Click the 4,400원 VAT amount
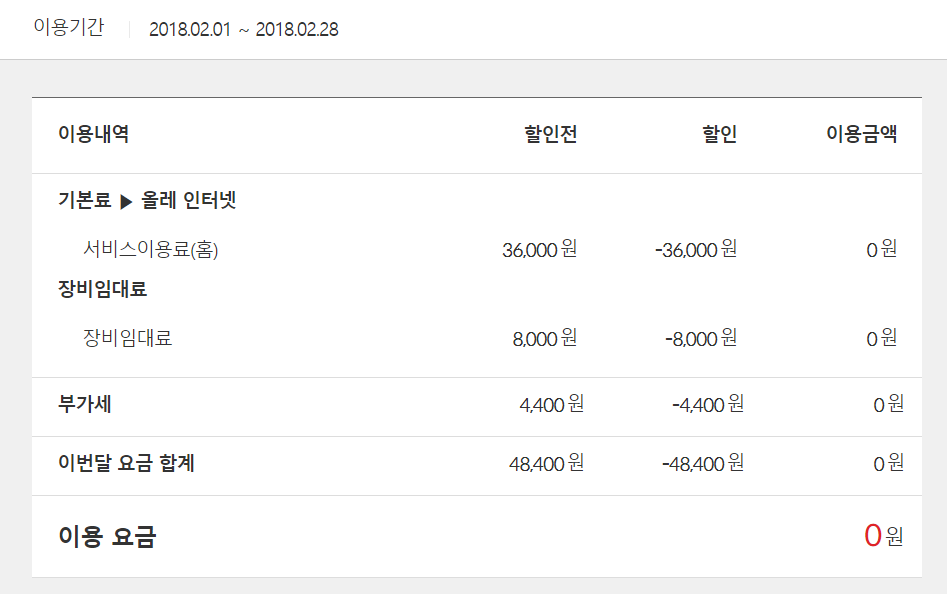The image size is (947, 594). point(551,404)
